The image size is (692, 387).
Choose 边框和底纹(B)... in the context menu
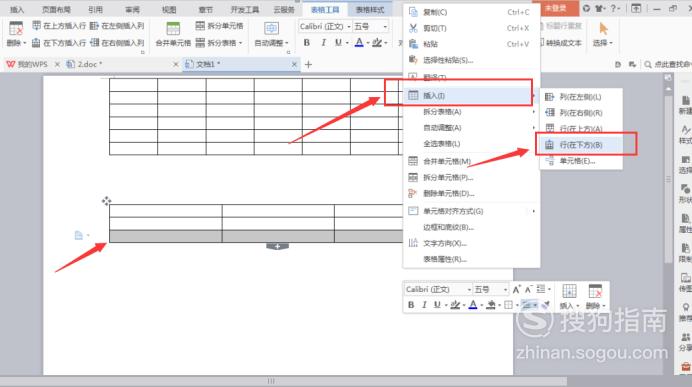[x=471, y=227]
